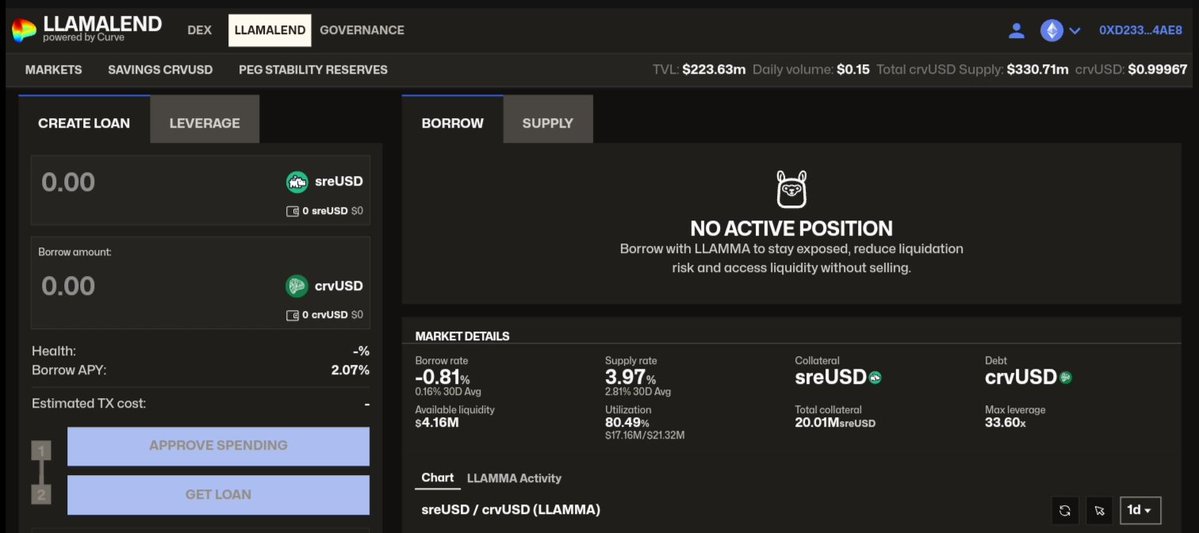Click the Ethereum network icon
This screenshot has height=533, width=1199.
(1052, 31)
